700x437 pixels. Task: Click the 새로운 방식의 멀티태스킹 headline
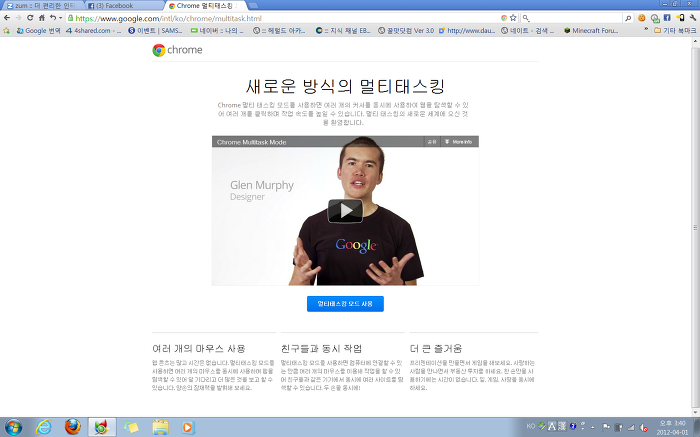pyautogui.click(x=345, y=86)
